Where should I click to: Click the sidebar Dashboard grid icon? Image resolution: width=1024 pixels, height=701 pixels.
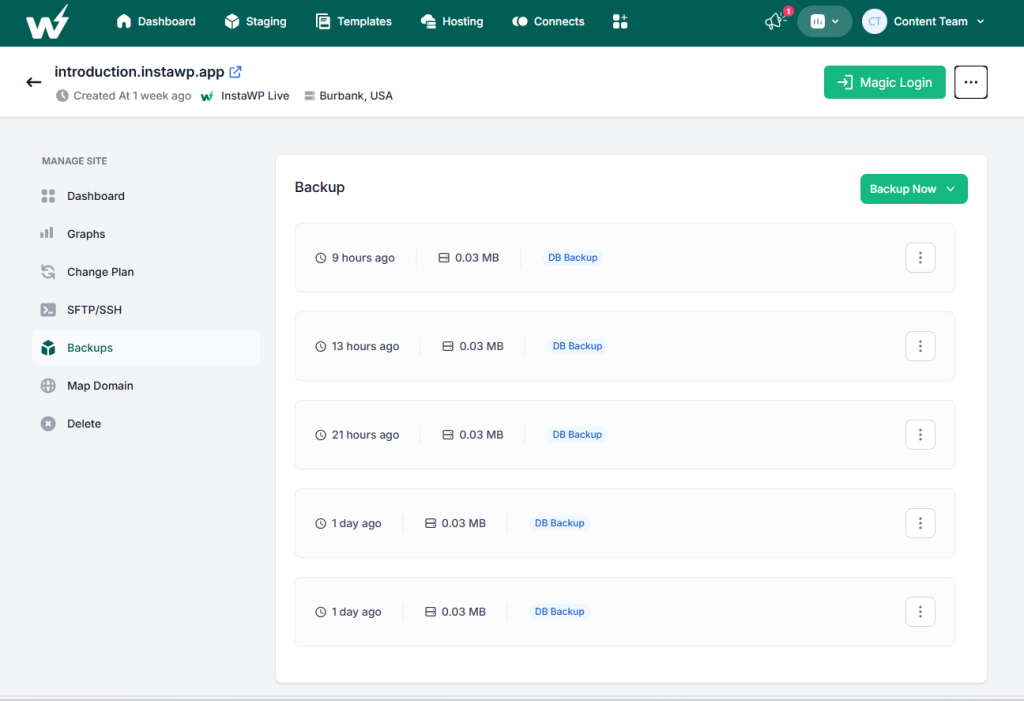pyautogui.click(x=48, y=196)
